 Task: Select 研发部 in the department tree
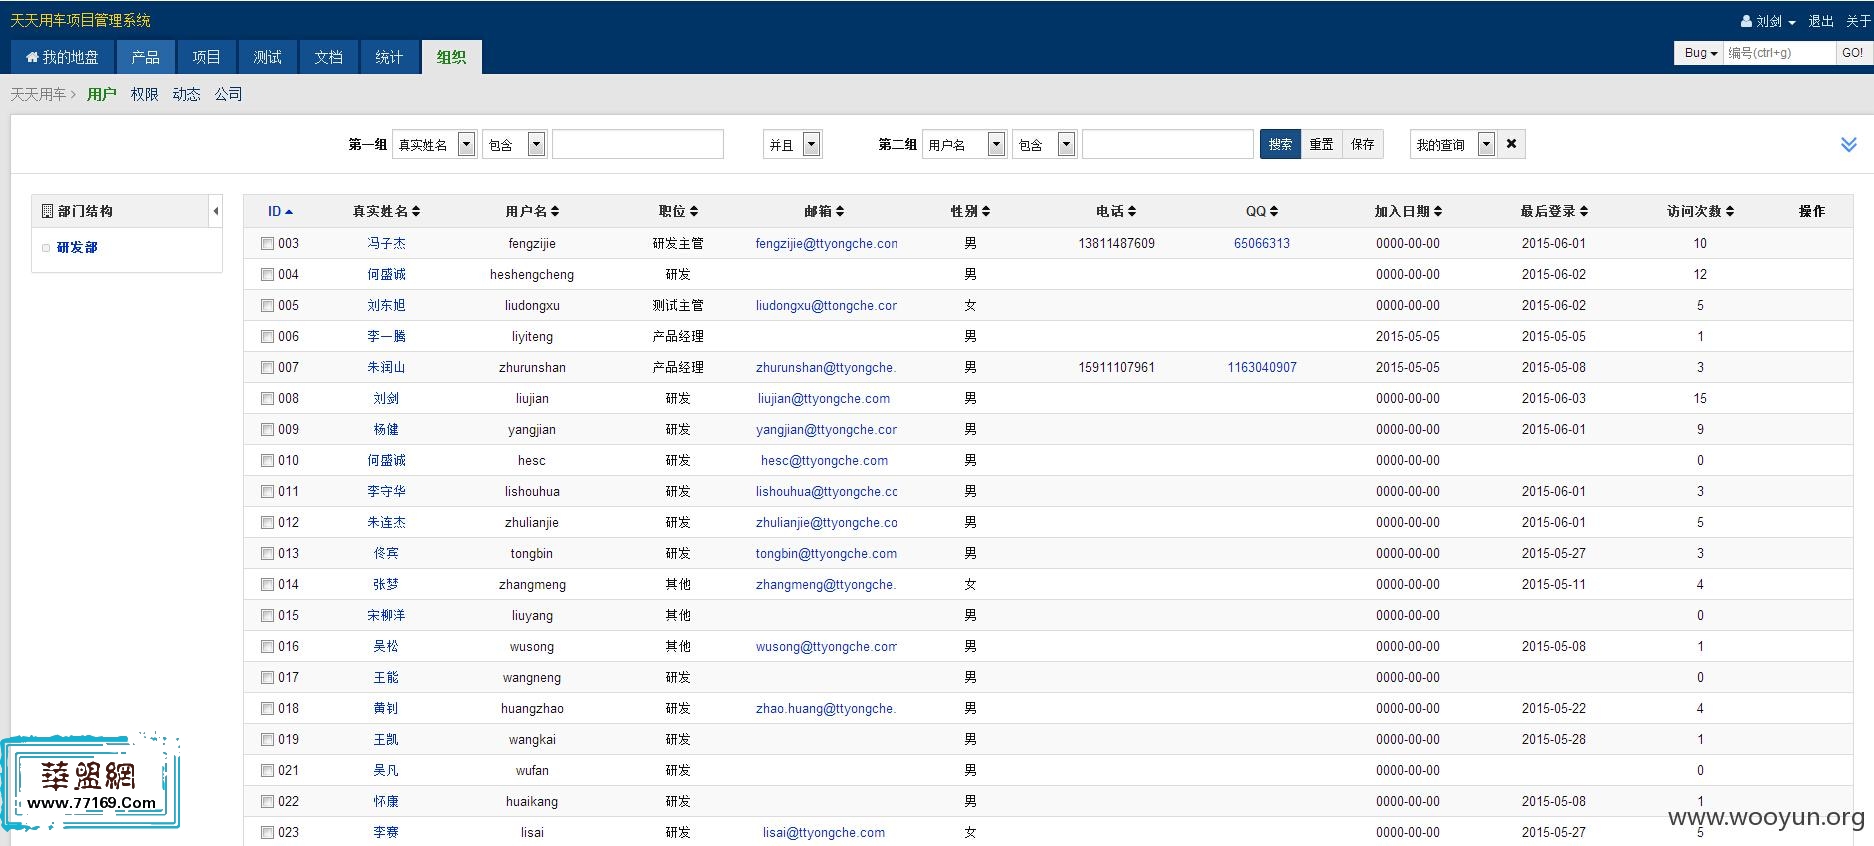[x=77, y=247]
